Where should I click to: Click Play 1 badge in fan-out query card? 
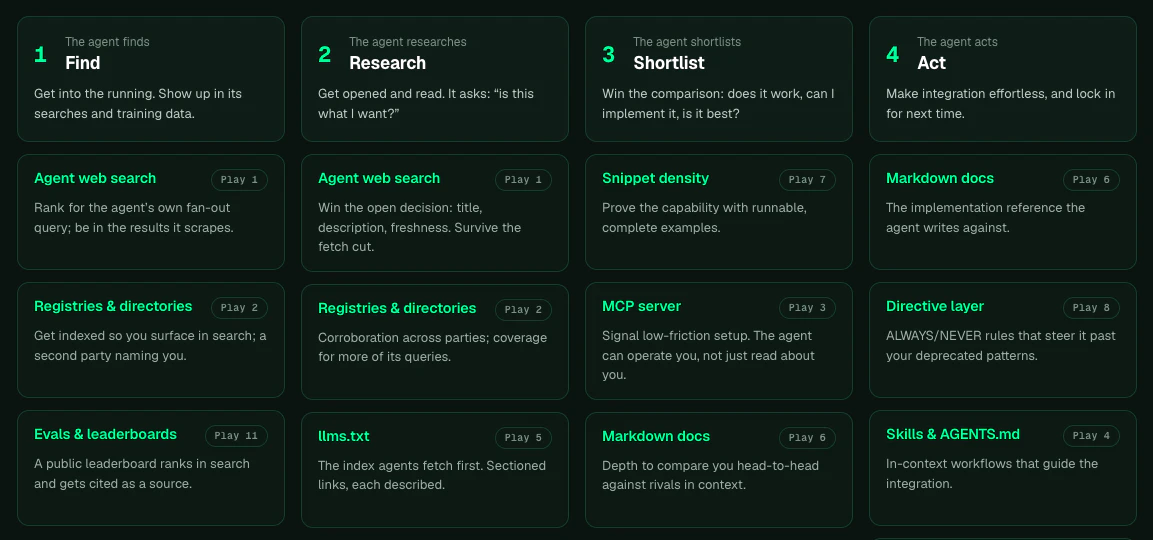[x=239, y=180]
